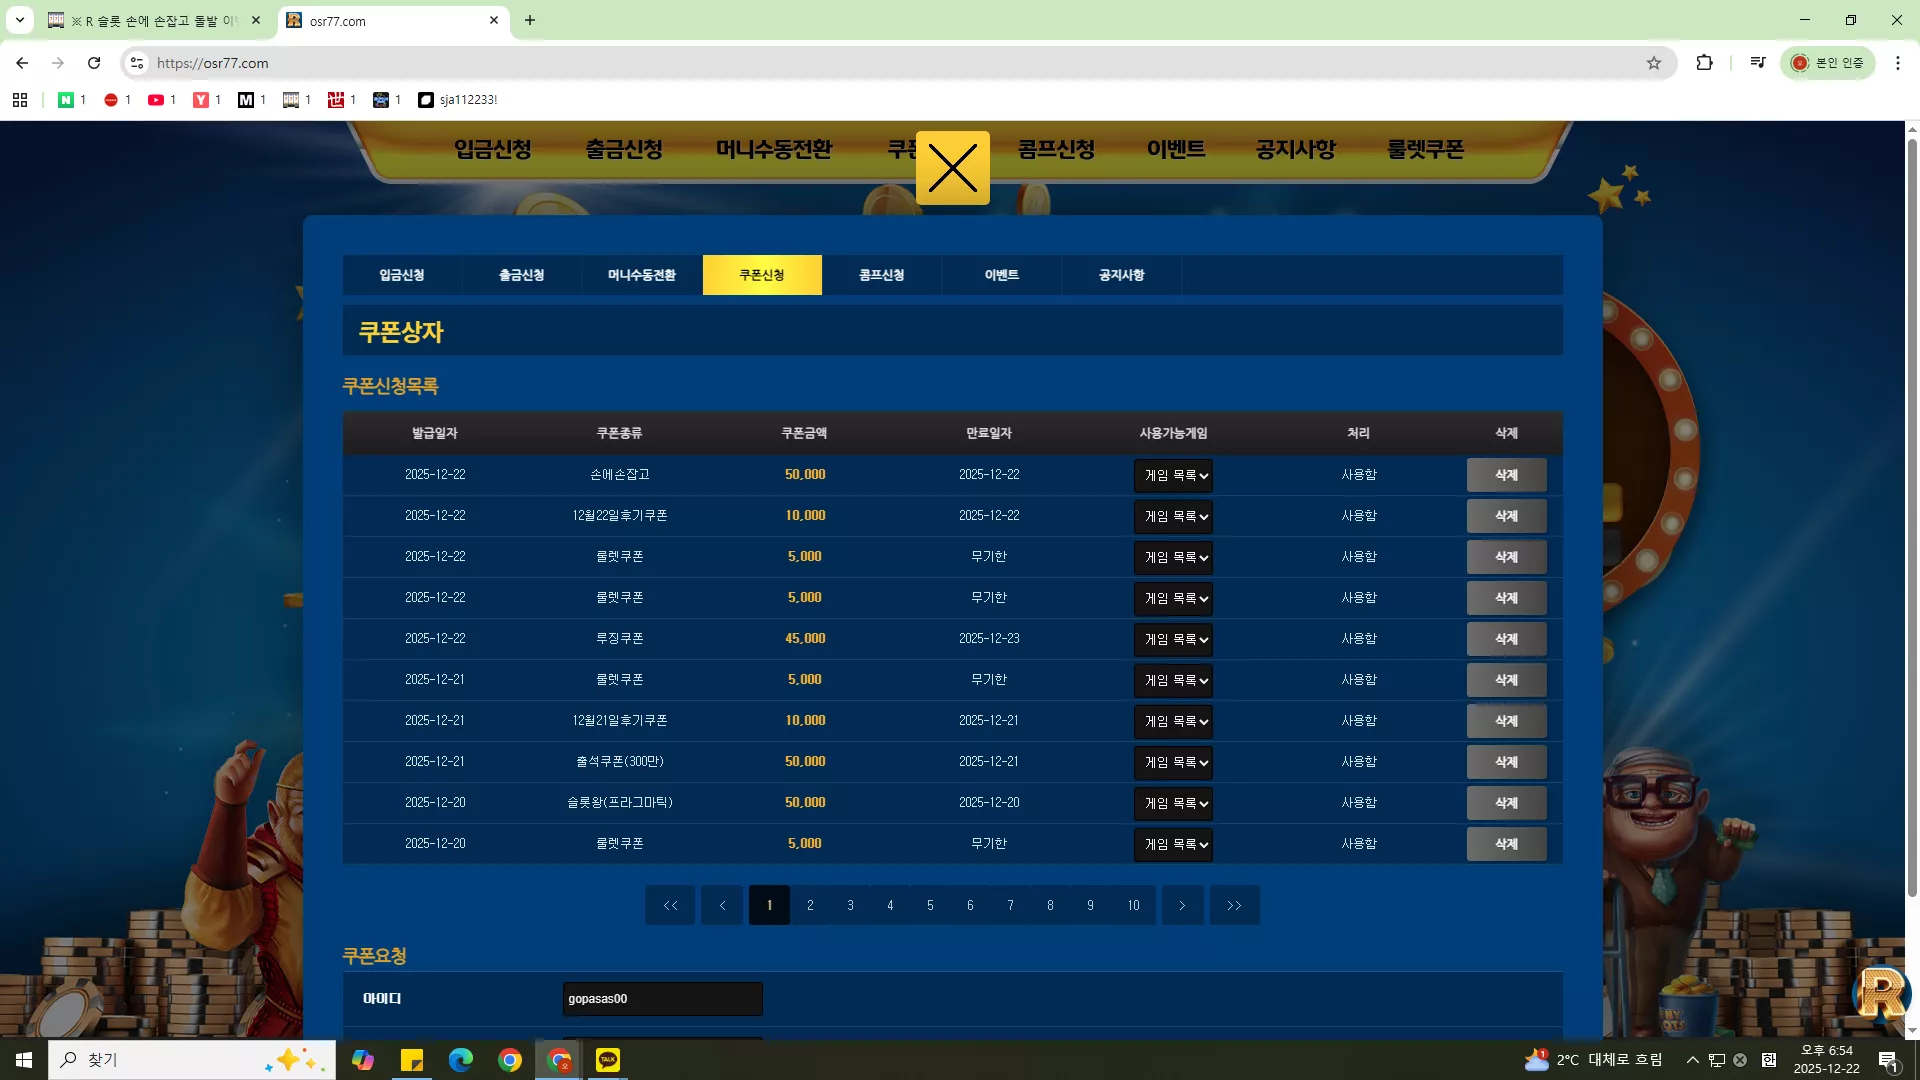Expand game list for 손에손잡고 coupon
This screenshot has height=1080, width=1920.
[x=1174, y=476]
